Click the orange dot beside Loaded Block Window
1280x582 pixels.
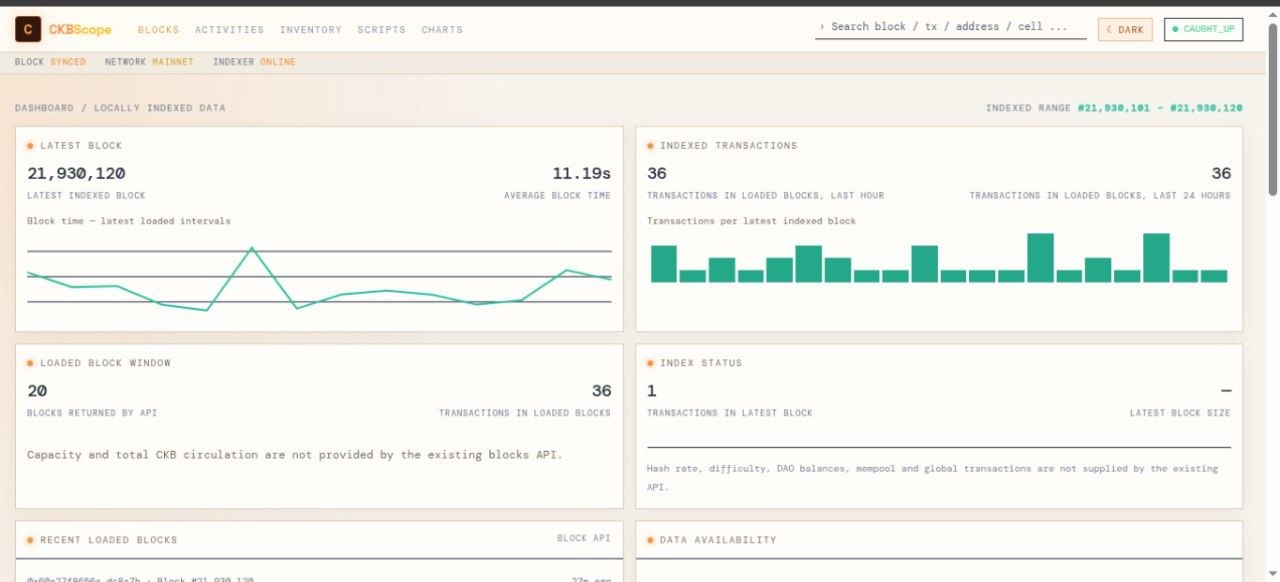tap(30, 363)
